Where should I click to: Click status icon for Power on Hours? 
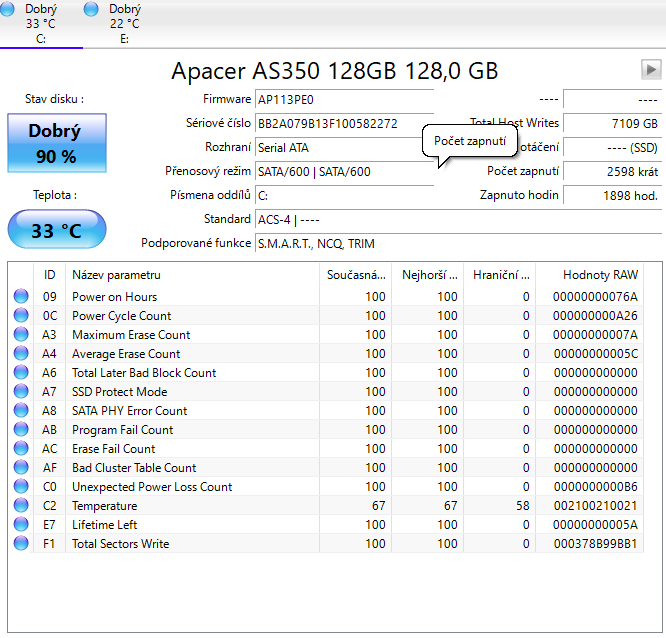(x=21, y=297)
